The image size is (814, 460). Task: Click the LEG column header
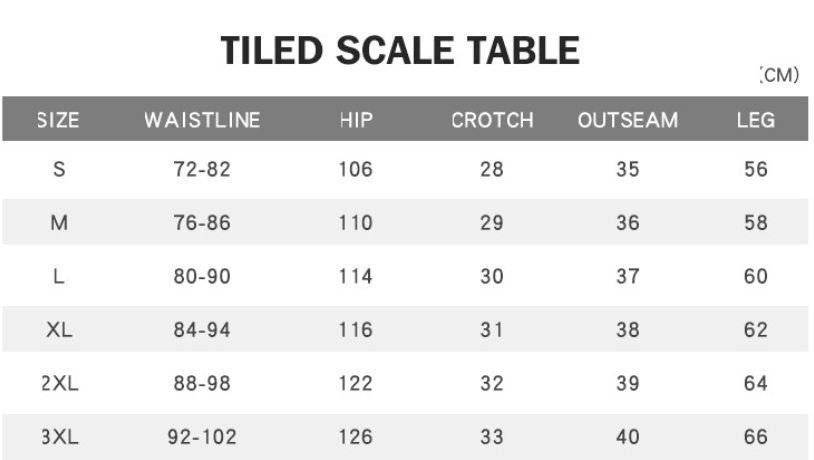pyautogui.click(x=755, y=120)
